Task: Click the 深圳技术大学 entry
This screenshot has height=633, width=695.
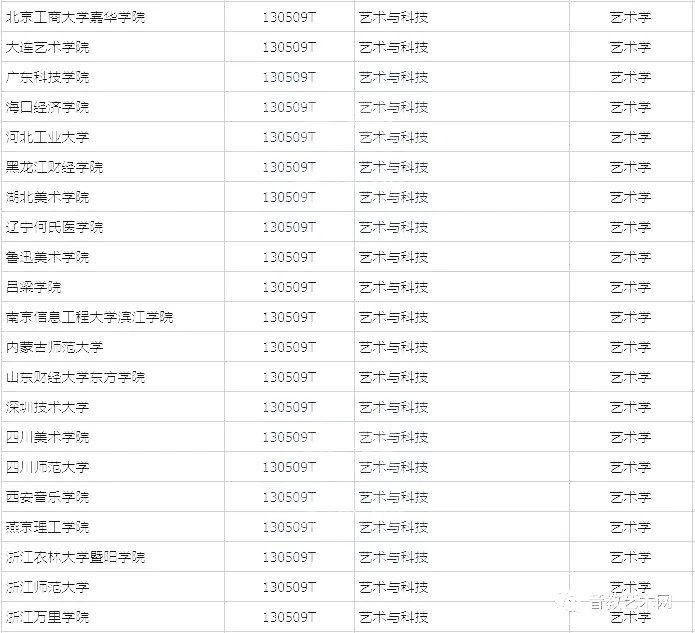Action: (47, 407)
